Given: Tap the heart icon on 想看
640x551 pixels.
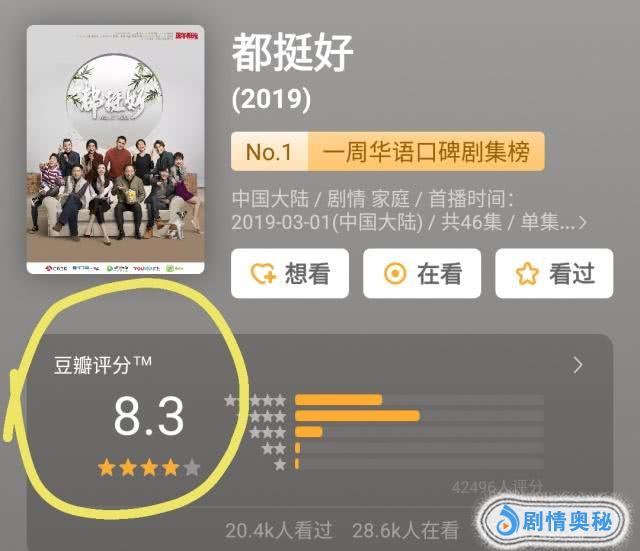Looking at the screenshot, I should click(x=263, y=273).
